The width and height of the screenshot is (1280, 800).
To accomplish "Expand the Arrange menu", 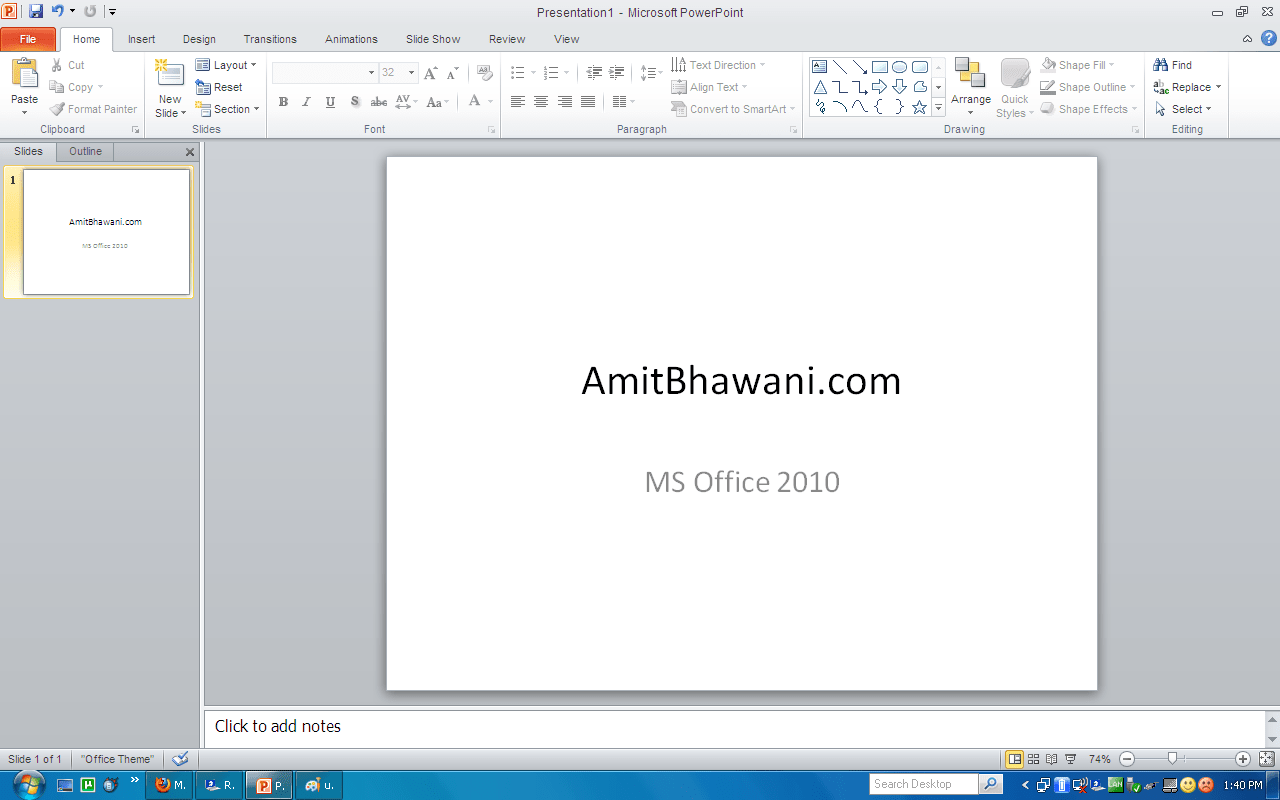I will (x=970, y=85).
